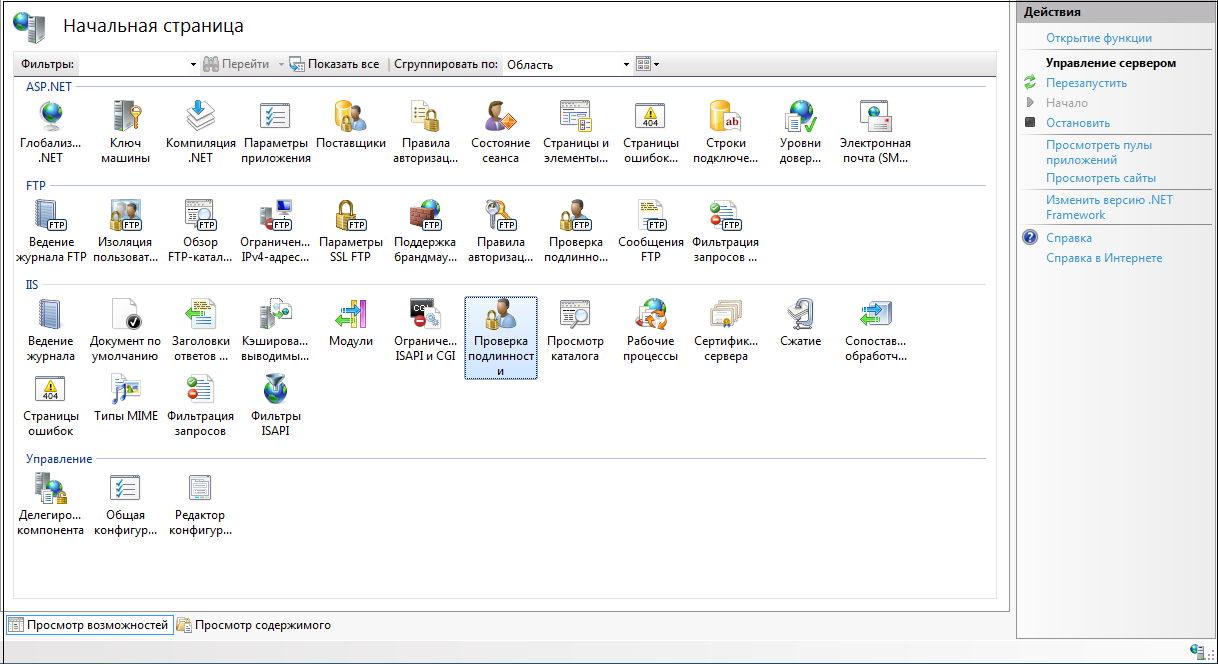Viewport: 1218px width, 664px height.
Task: Open the Справка help link
Action: (x=1069, y=238)
